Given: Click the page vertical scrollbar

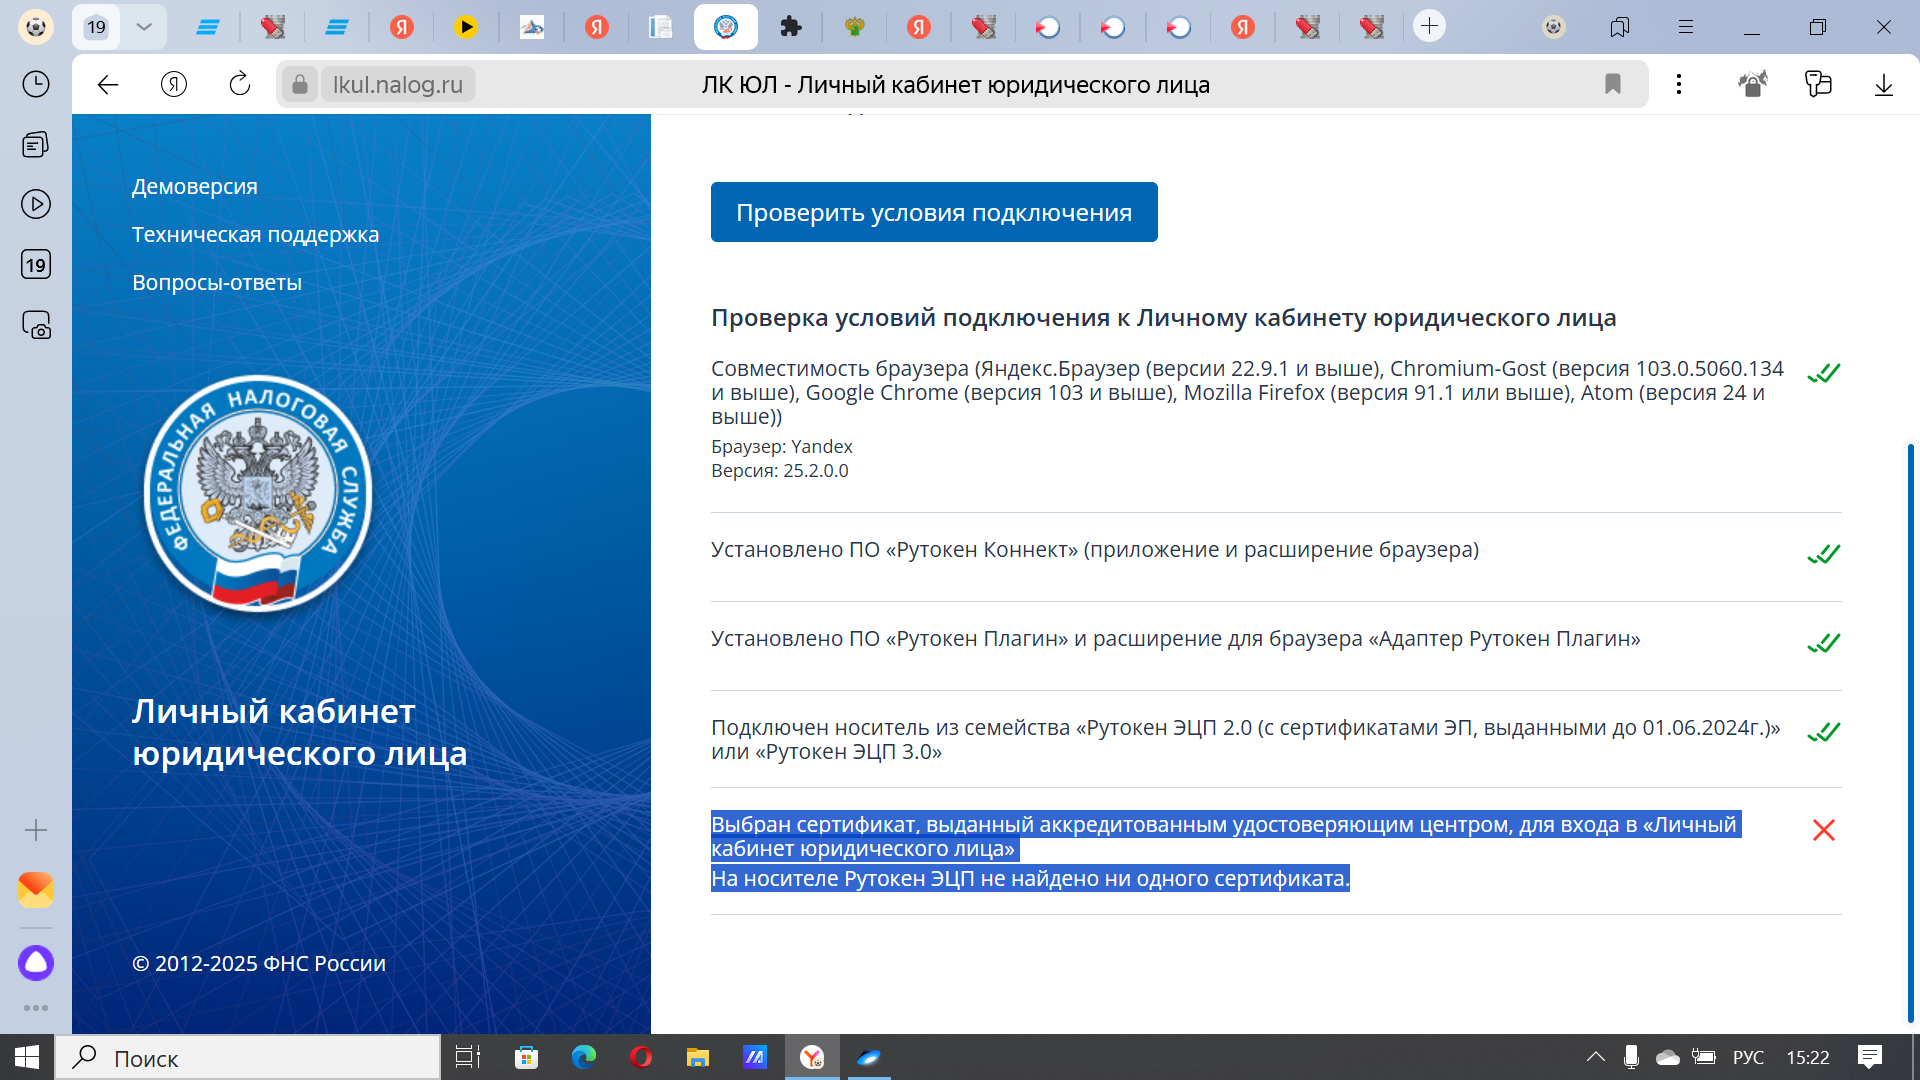Looking at the screenshot, I should click(1910, 733).
